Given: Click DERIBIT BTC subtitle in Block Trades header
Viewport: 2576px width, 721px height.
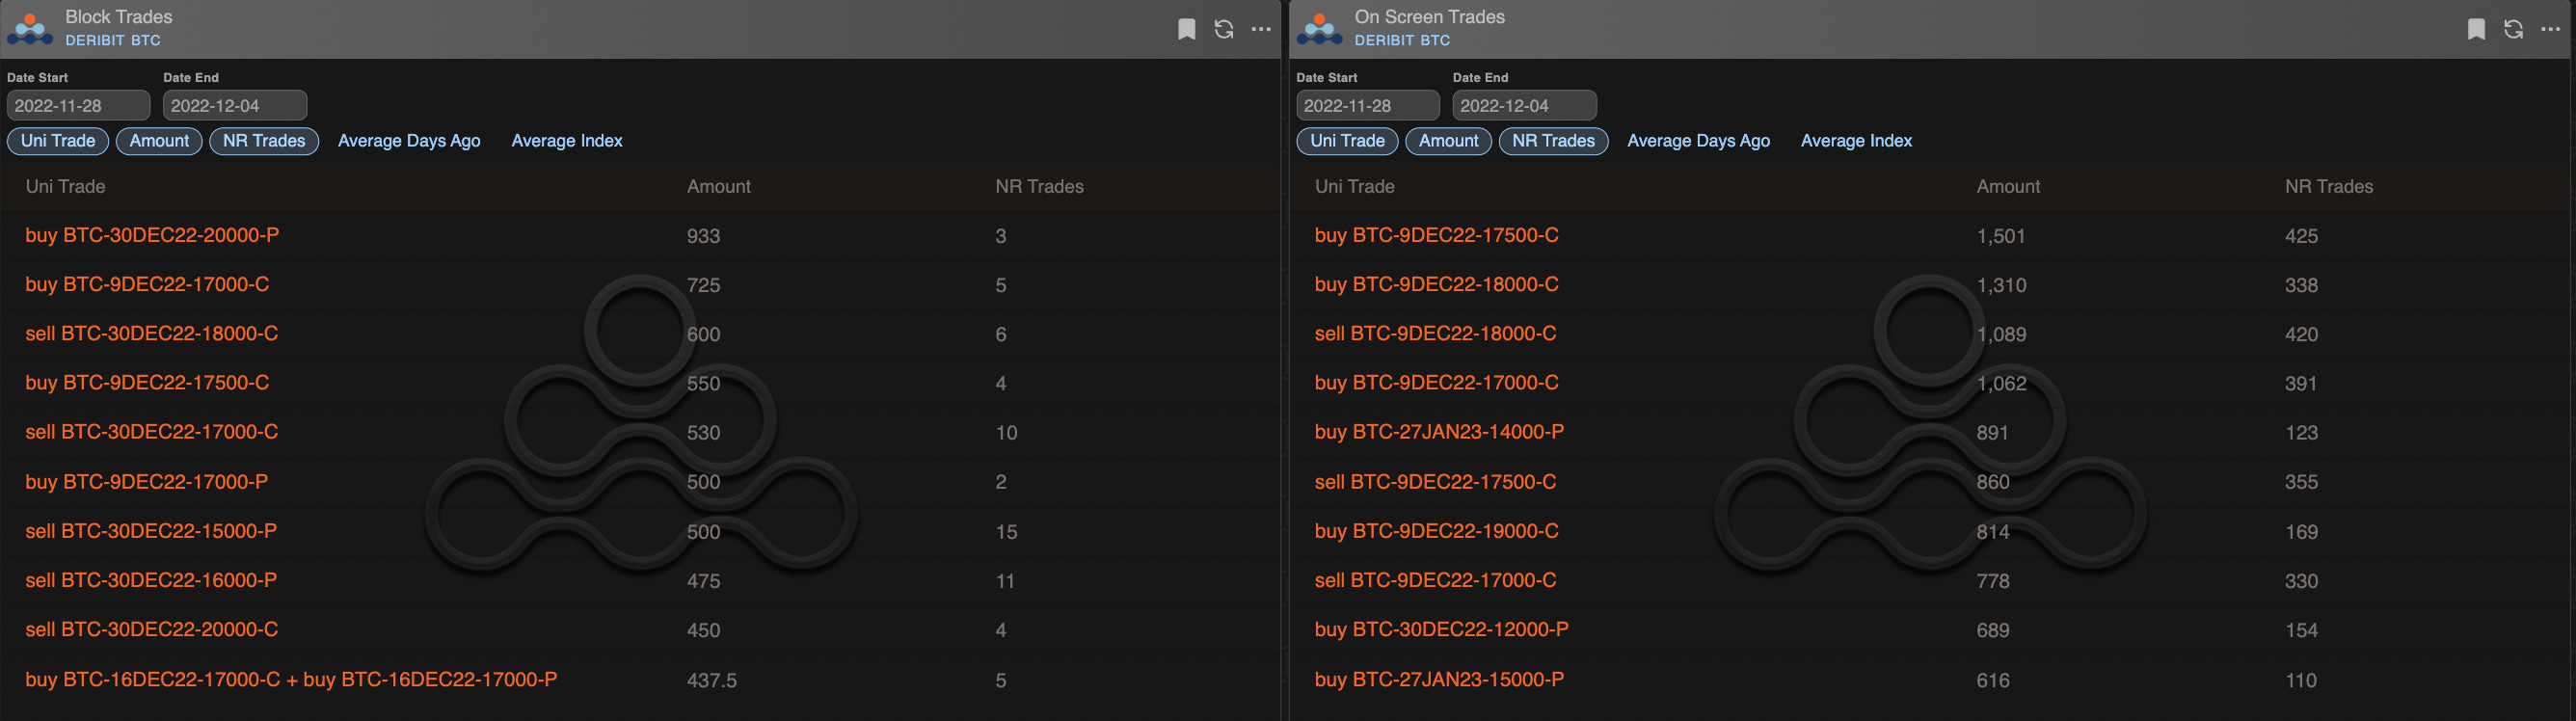Looking at the screenshot, I should [x=113, y=41].
